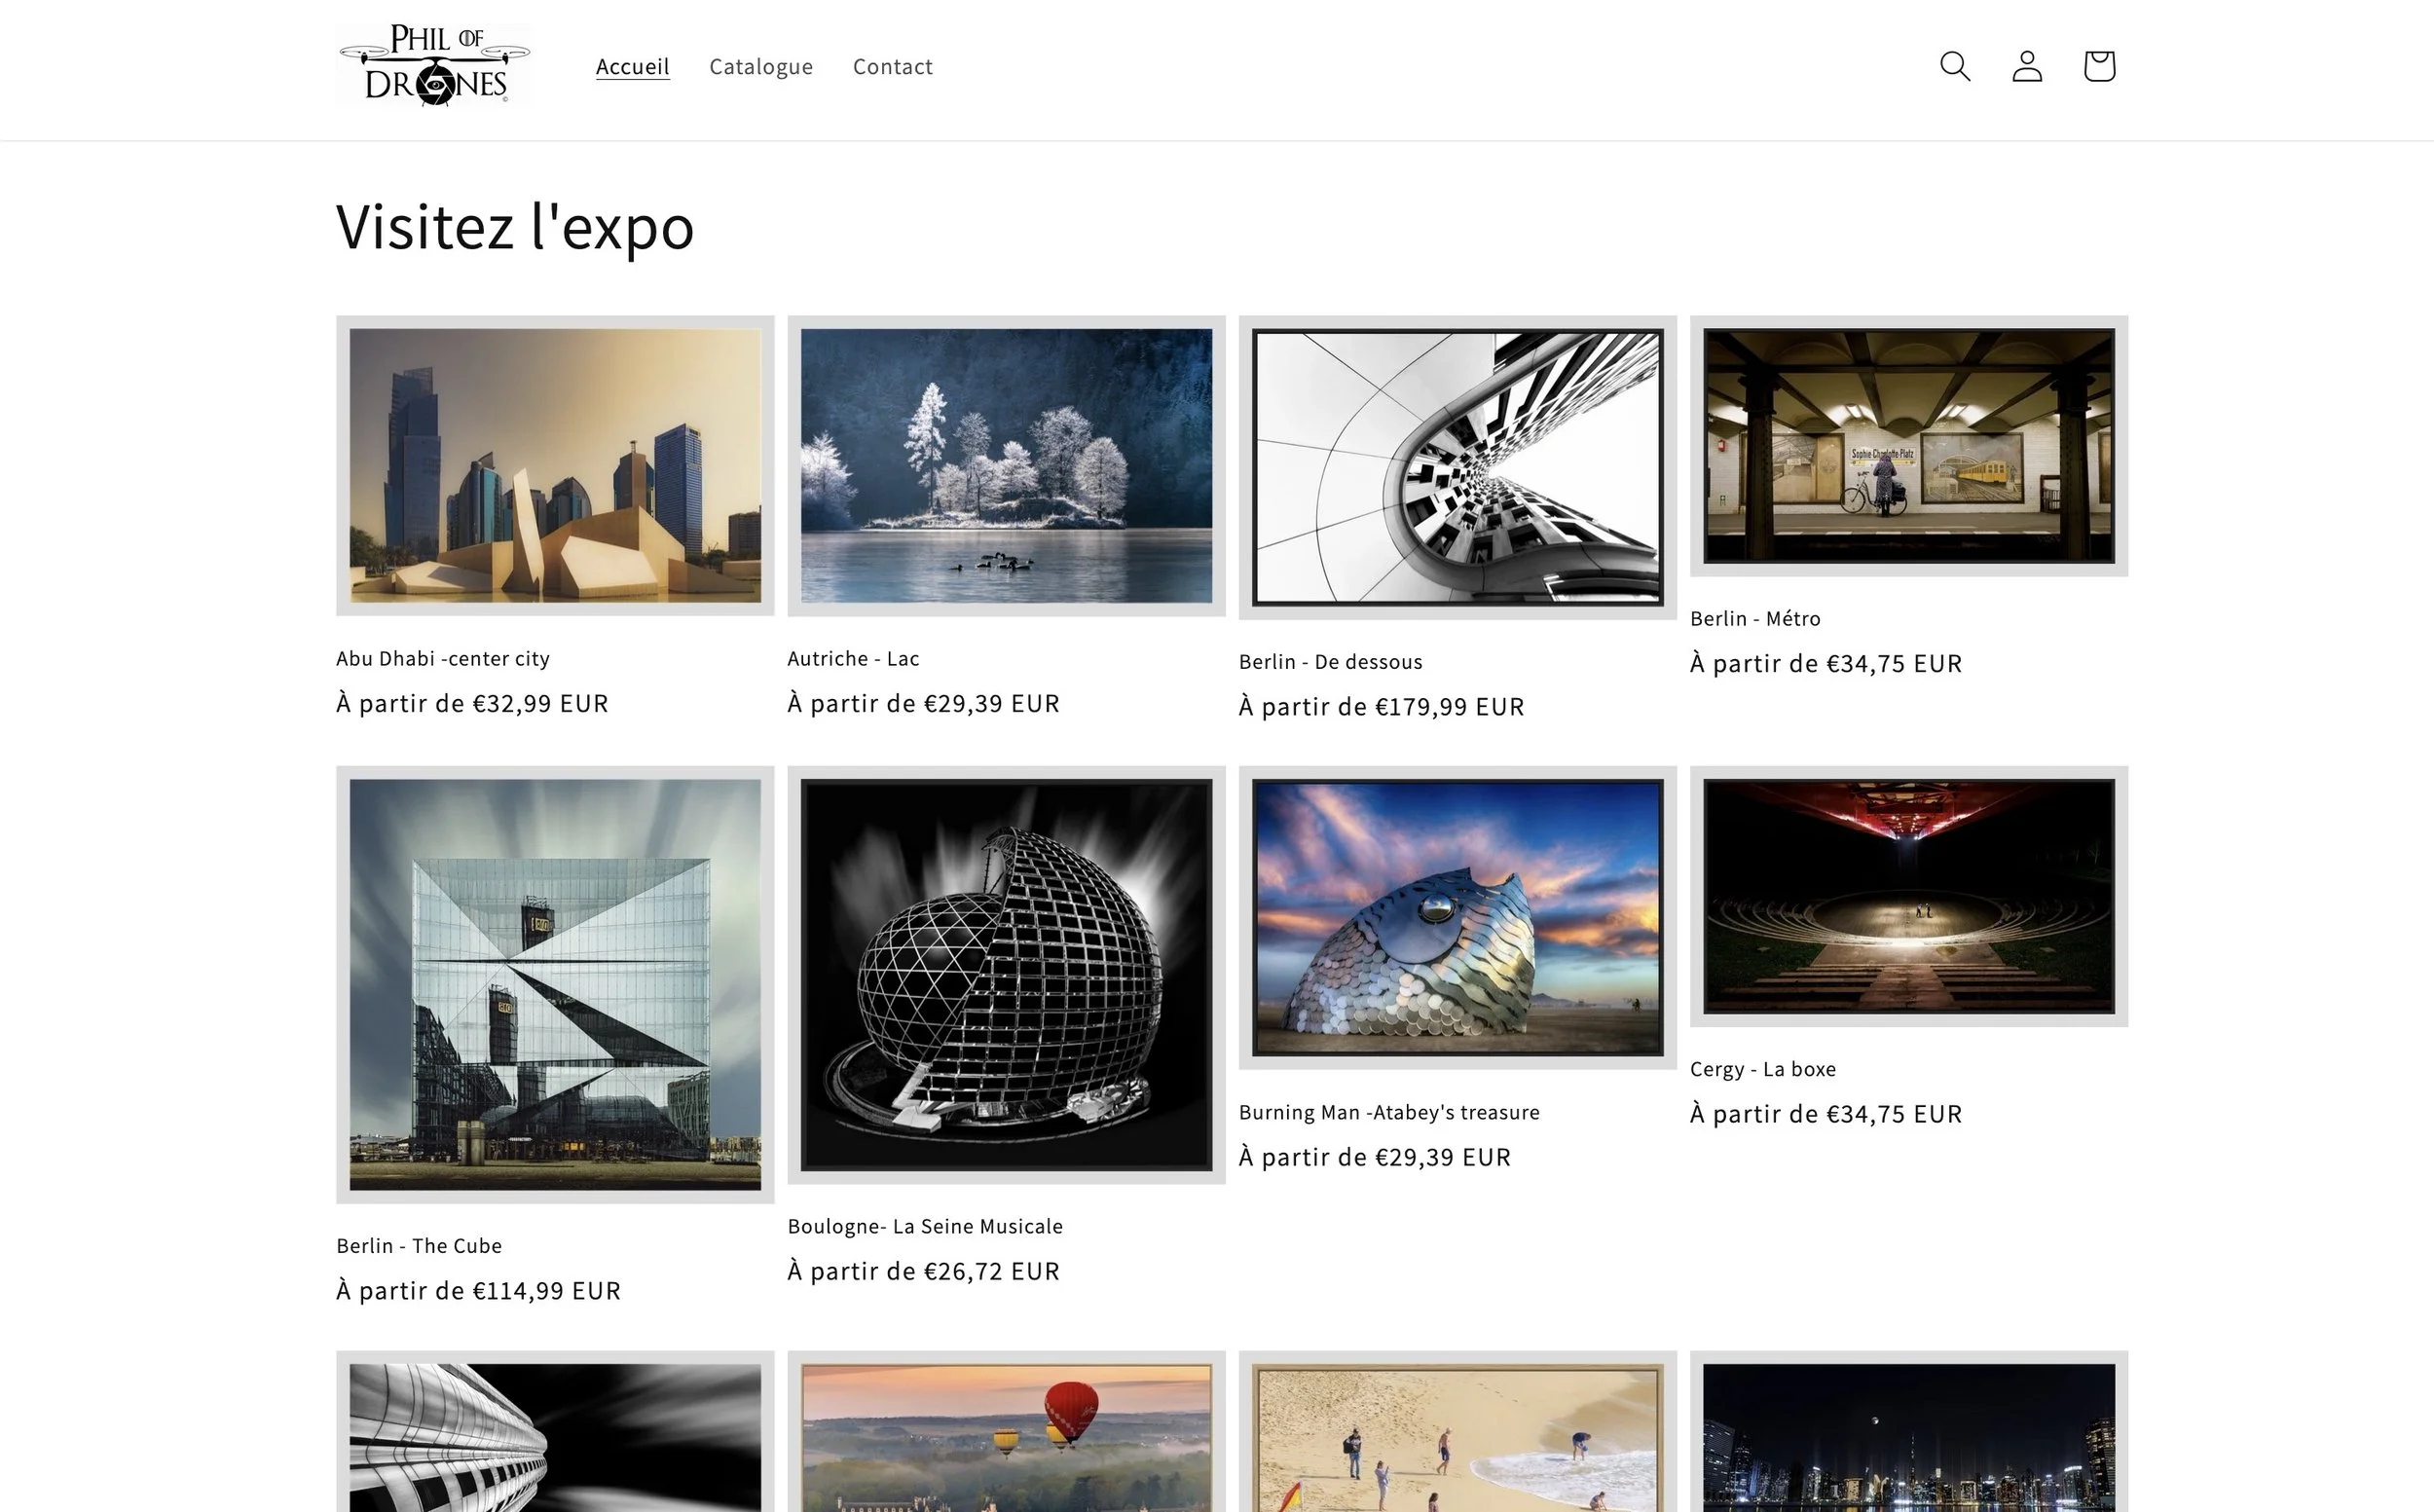Open the Autriche frosted lake photo
This screenshot has width=2434, height=1512.
(x=1006, y=466)
